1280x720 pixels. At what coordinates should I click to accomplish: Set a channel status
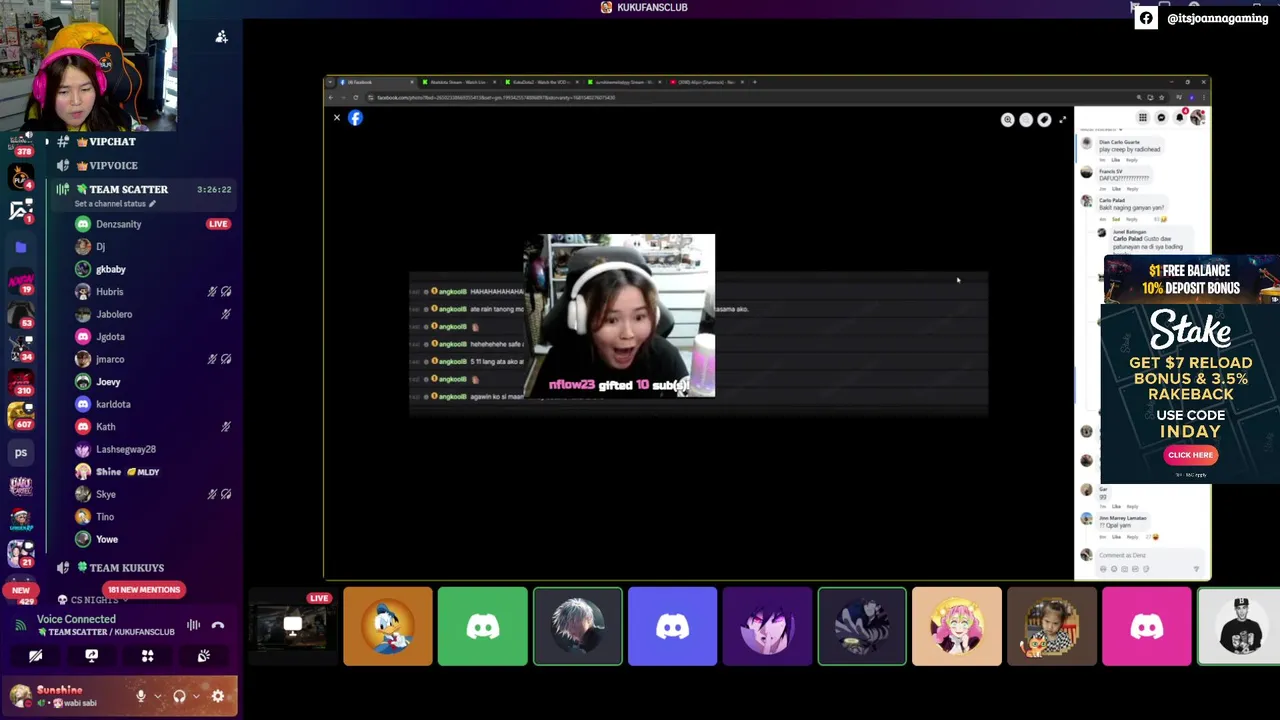tap(115, 204)
